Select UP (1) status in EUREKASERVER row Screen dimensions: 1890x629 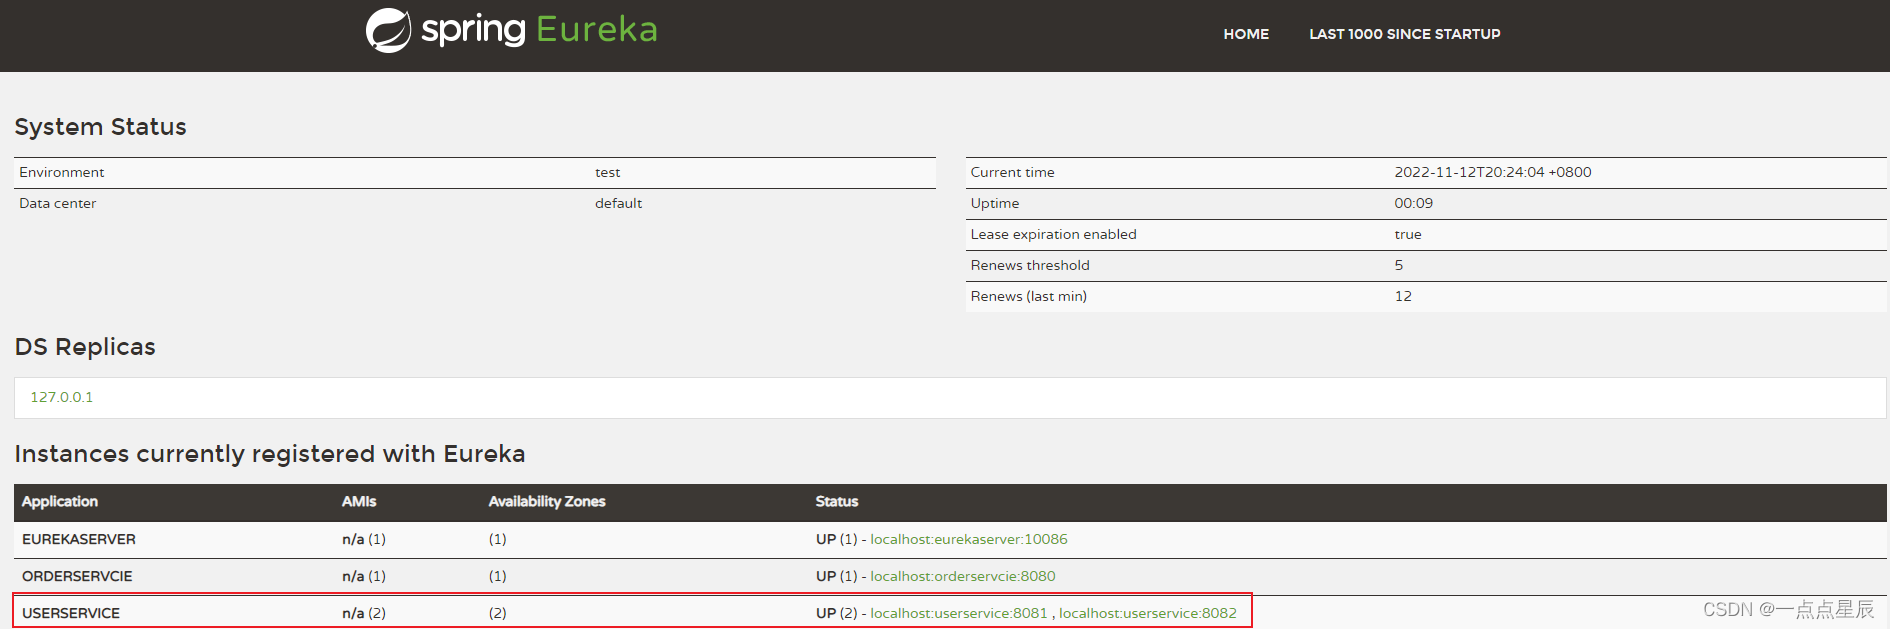click(x=837, y=539)
